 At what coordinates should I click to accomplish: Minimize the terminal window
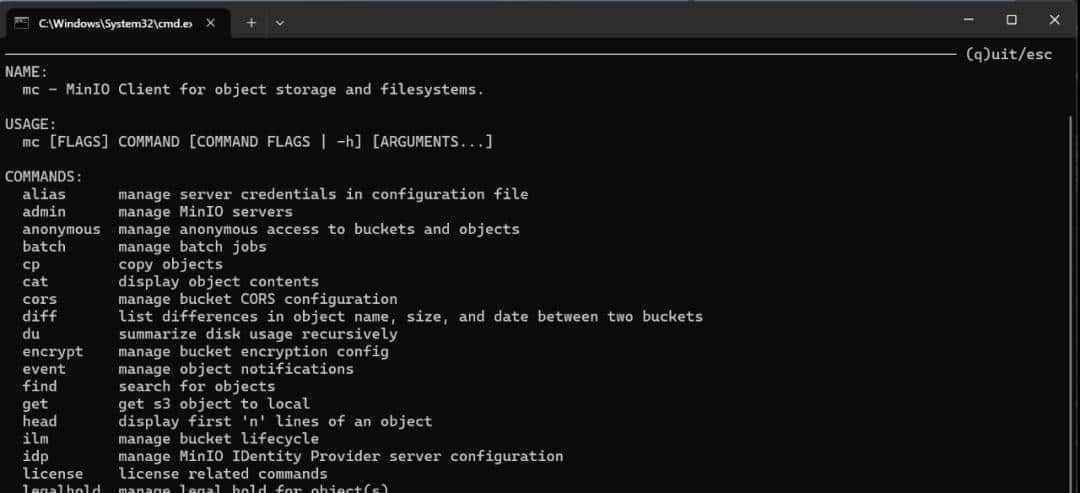click(x=968, y=20)
